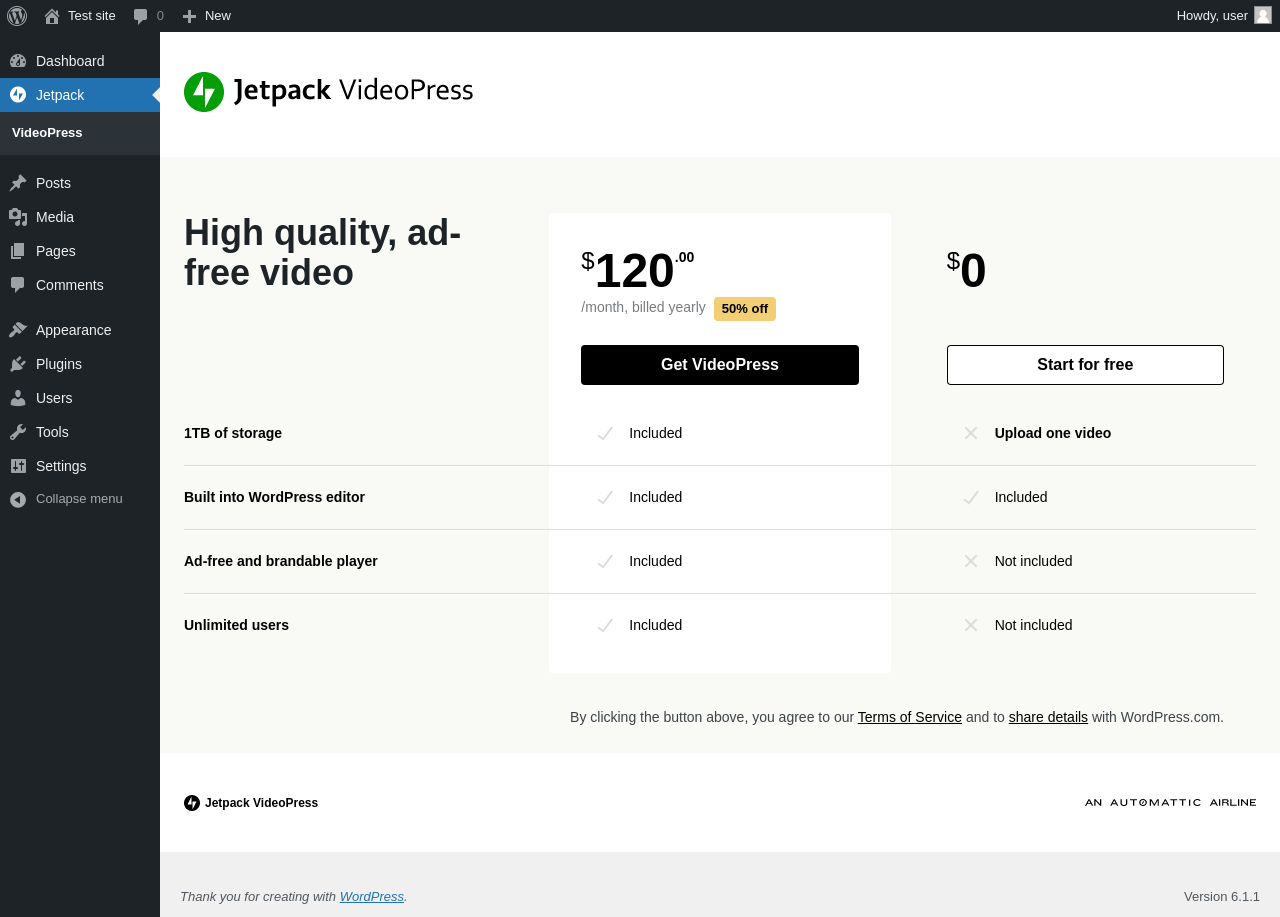Click the plus icon next to New
The height and width of the screenshot is (917, 1280).
189,16
